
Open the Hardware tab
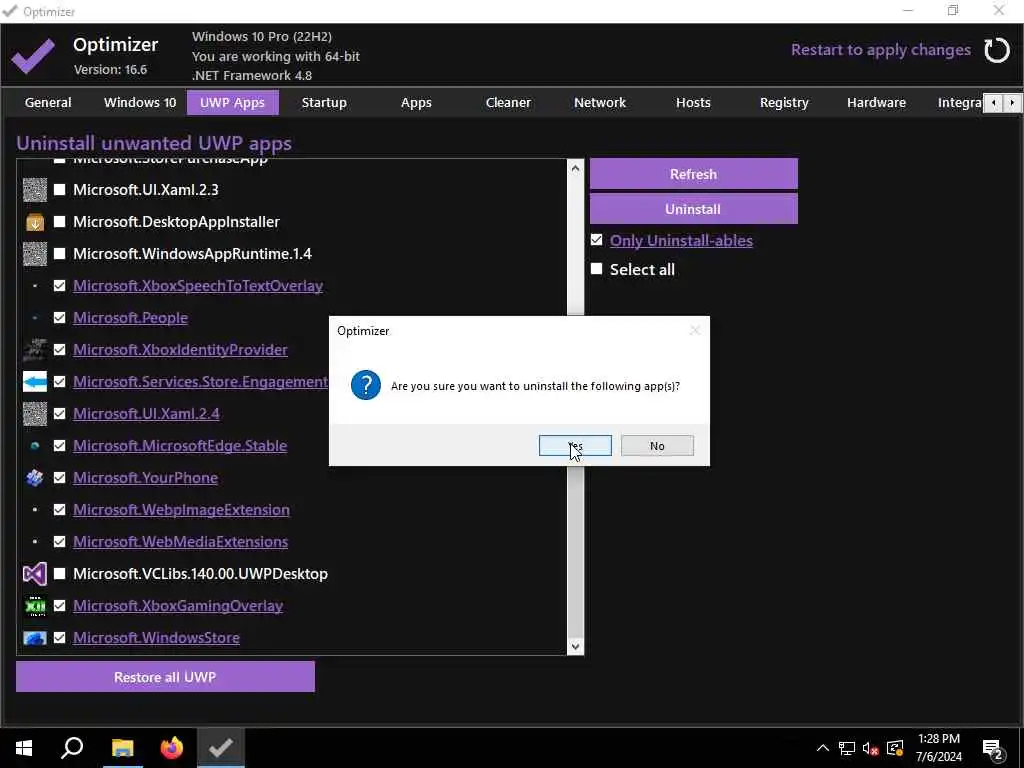(876, 103)
